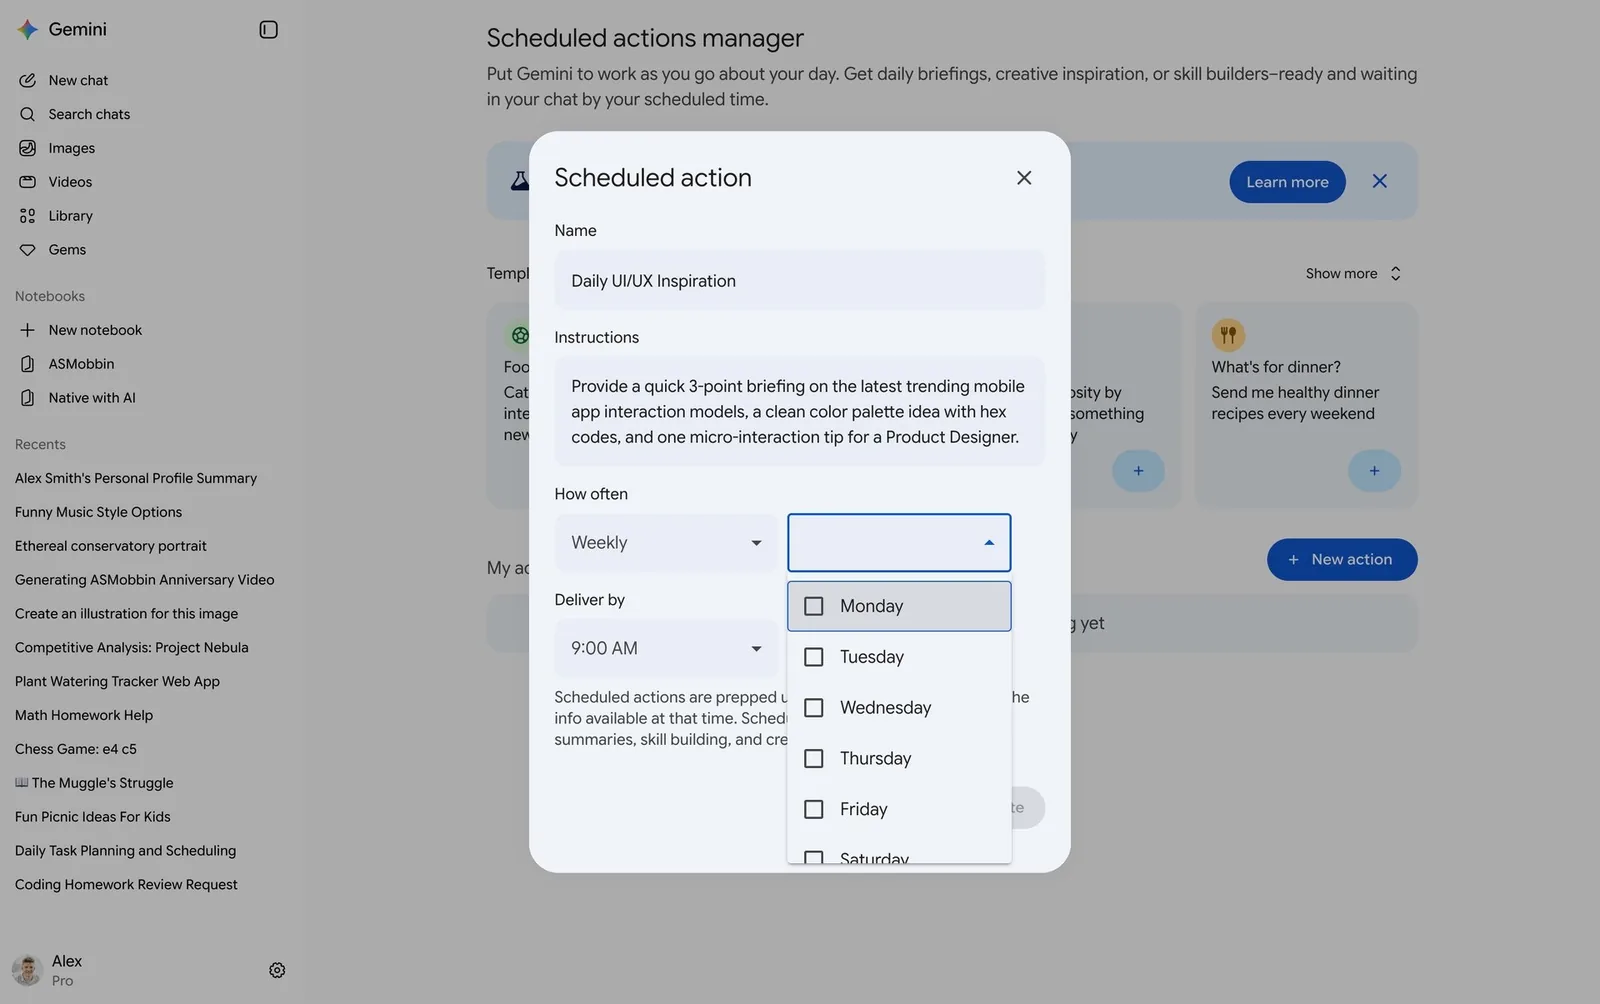Click the Learn more button
Screen dimensions: 1600x1004
pyautogui.click(x=1287, y=182)
